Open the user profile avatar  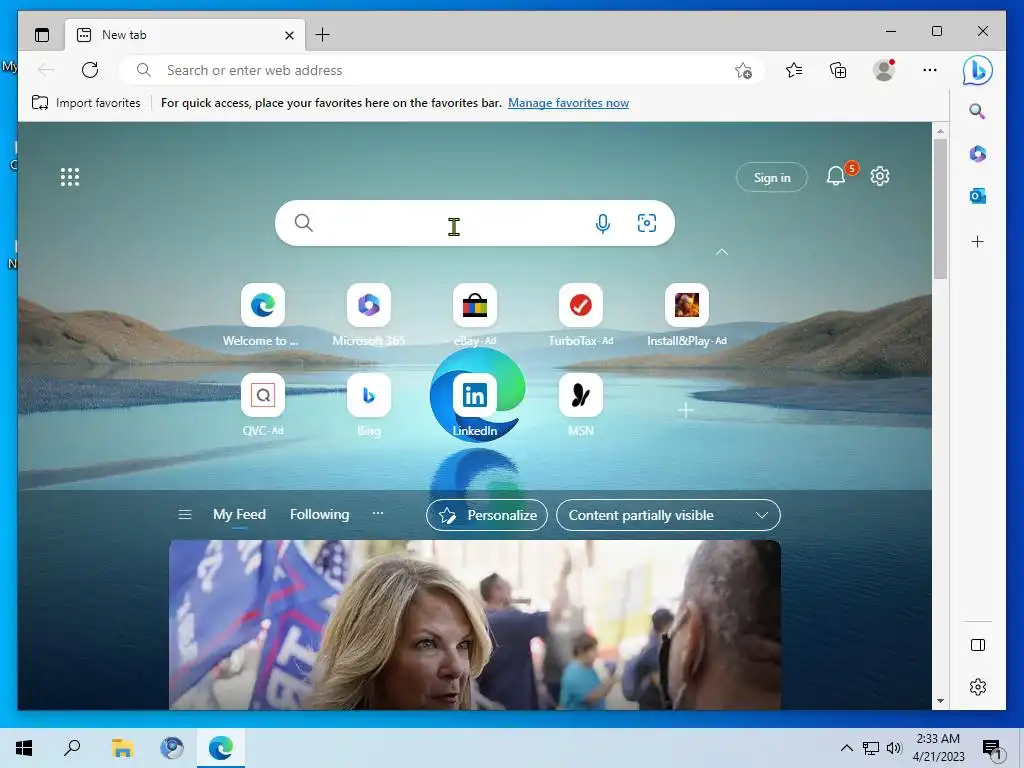pyautogui.click(x=884, y=70)
